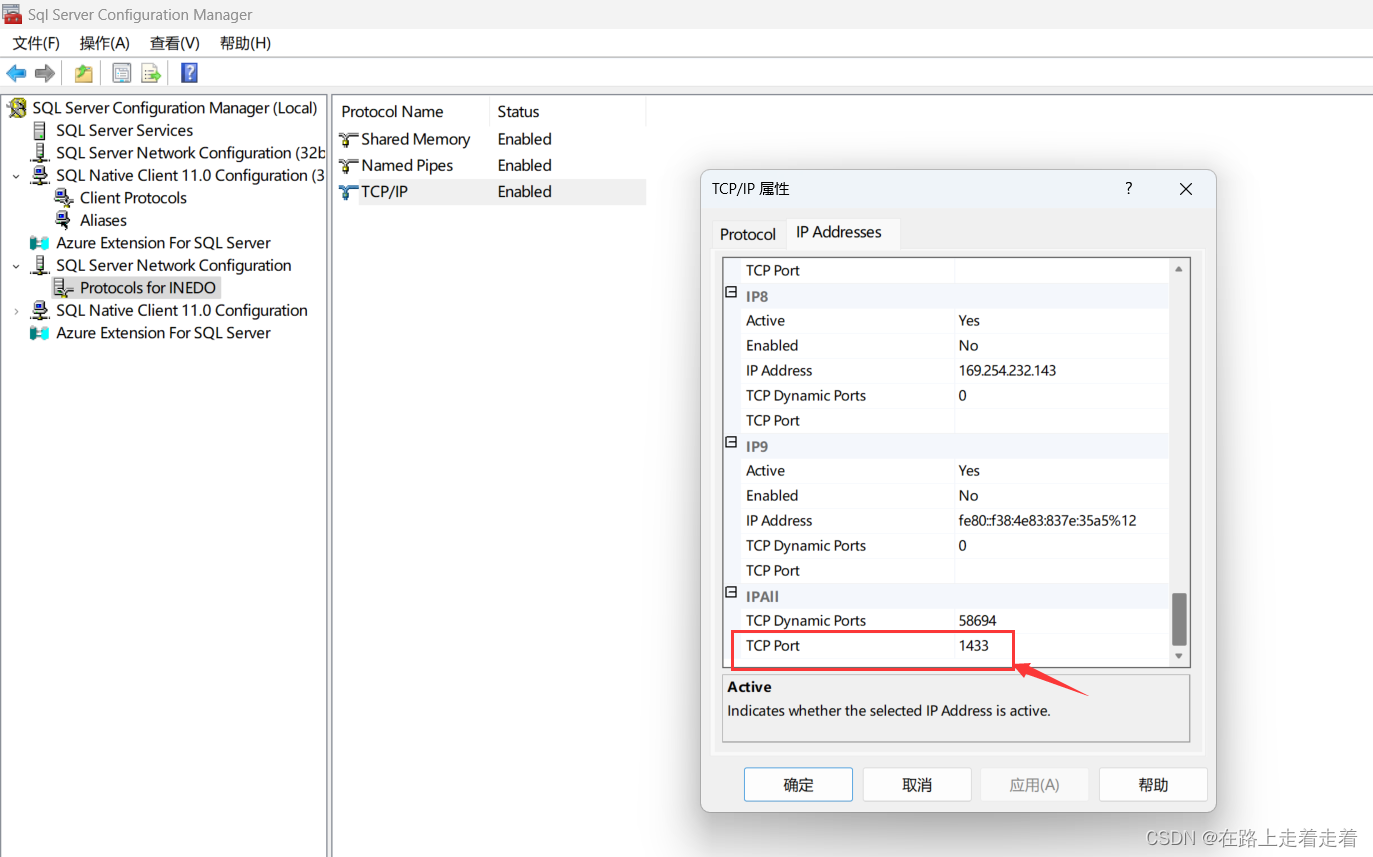Click the Up One Level folder icon

[x=84, y=73]
